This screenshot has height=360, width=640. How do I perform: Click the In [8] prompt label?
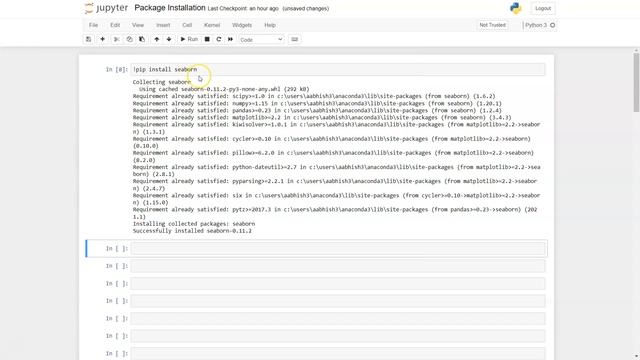(x=117, y=69)
